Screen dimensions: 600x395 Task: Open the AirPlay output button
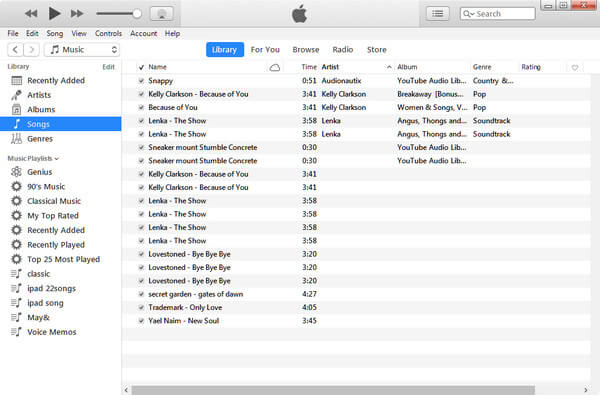(x=162, y=14)
